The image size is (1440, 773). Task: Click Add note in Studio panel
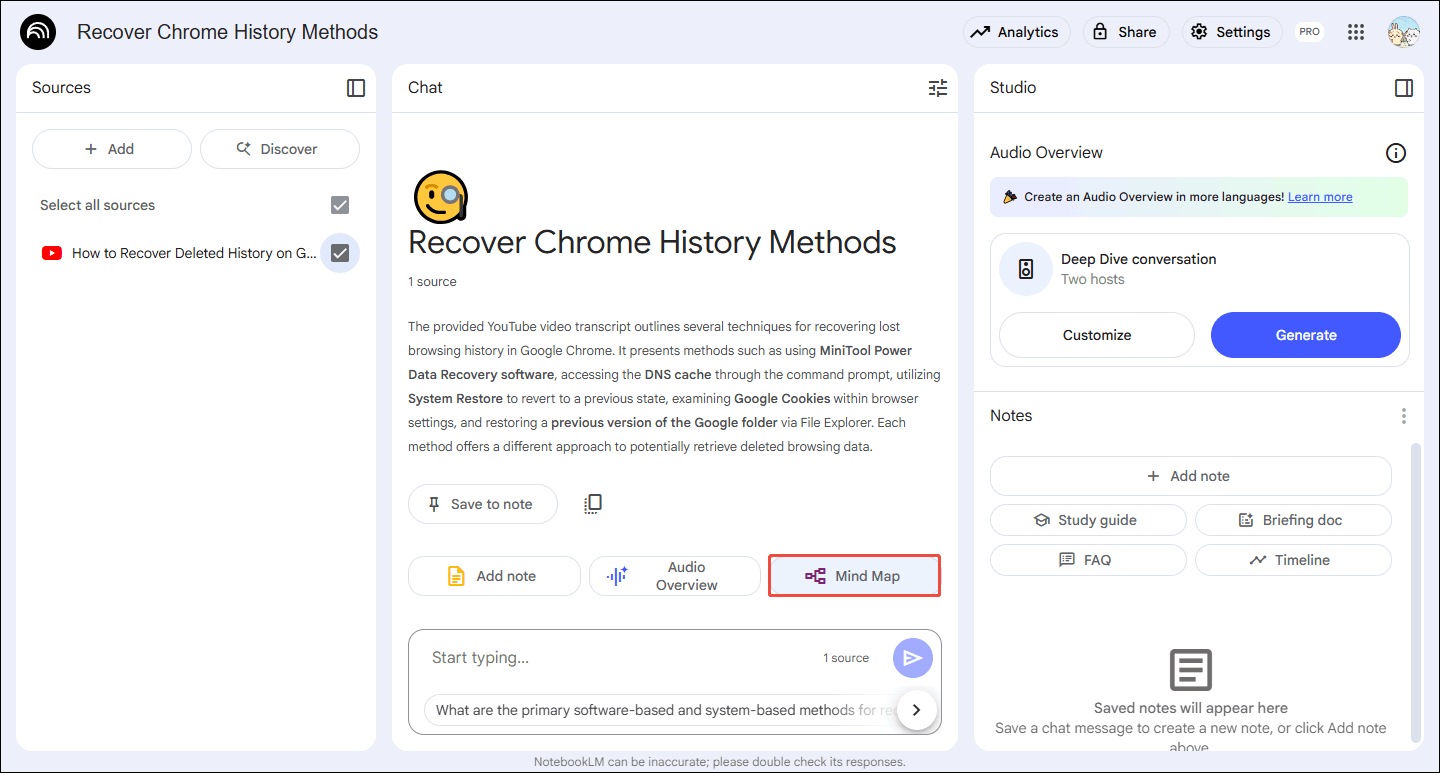pyautogui.click(x=1190, y=476)
